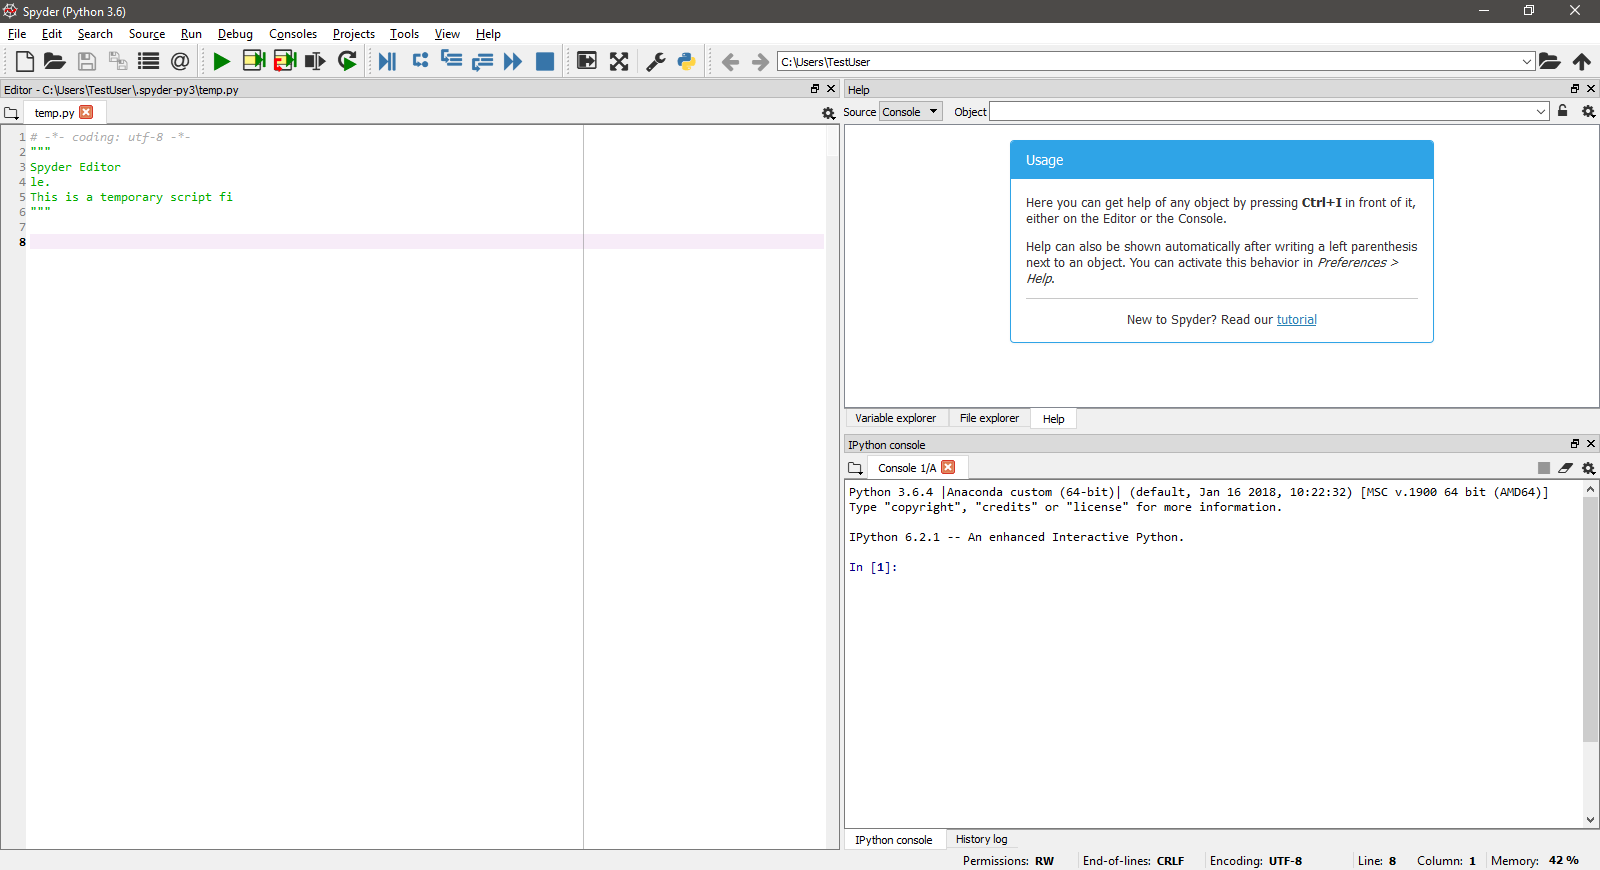Open the Tools menu
1600x870 pixels.
[x=404, y=34]
